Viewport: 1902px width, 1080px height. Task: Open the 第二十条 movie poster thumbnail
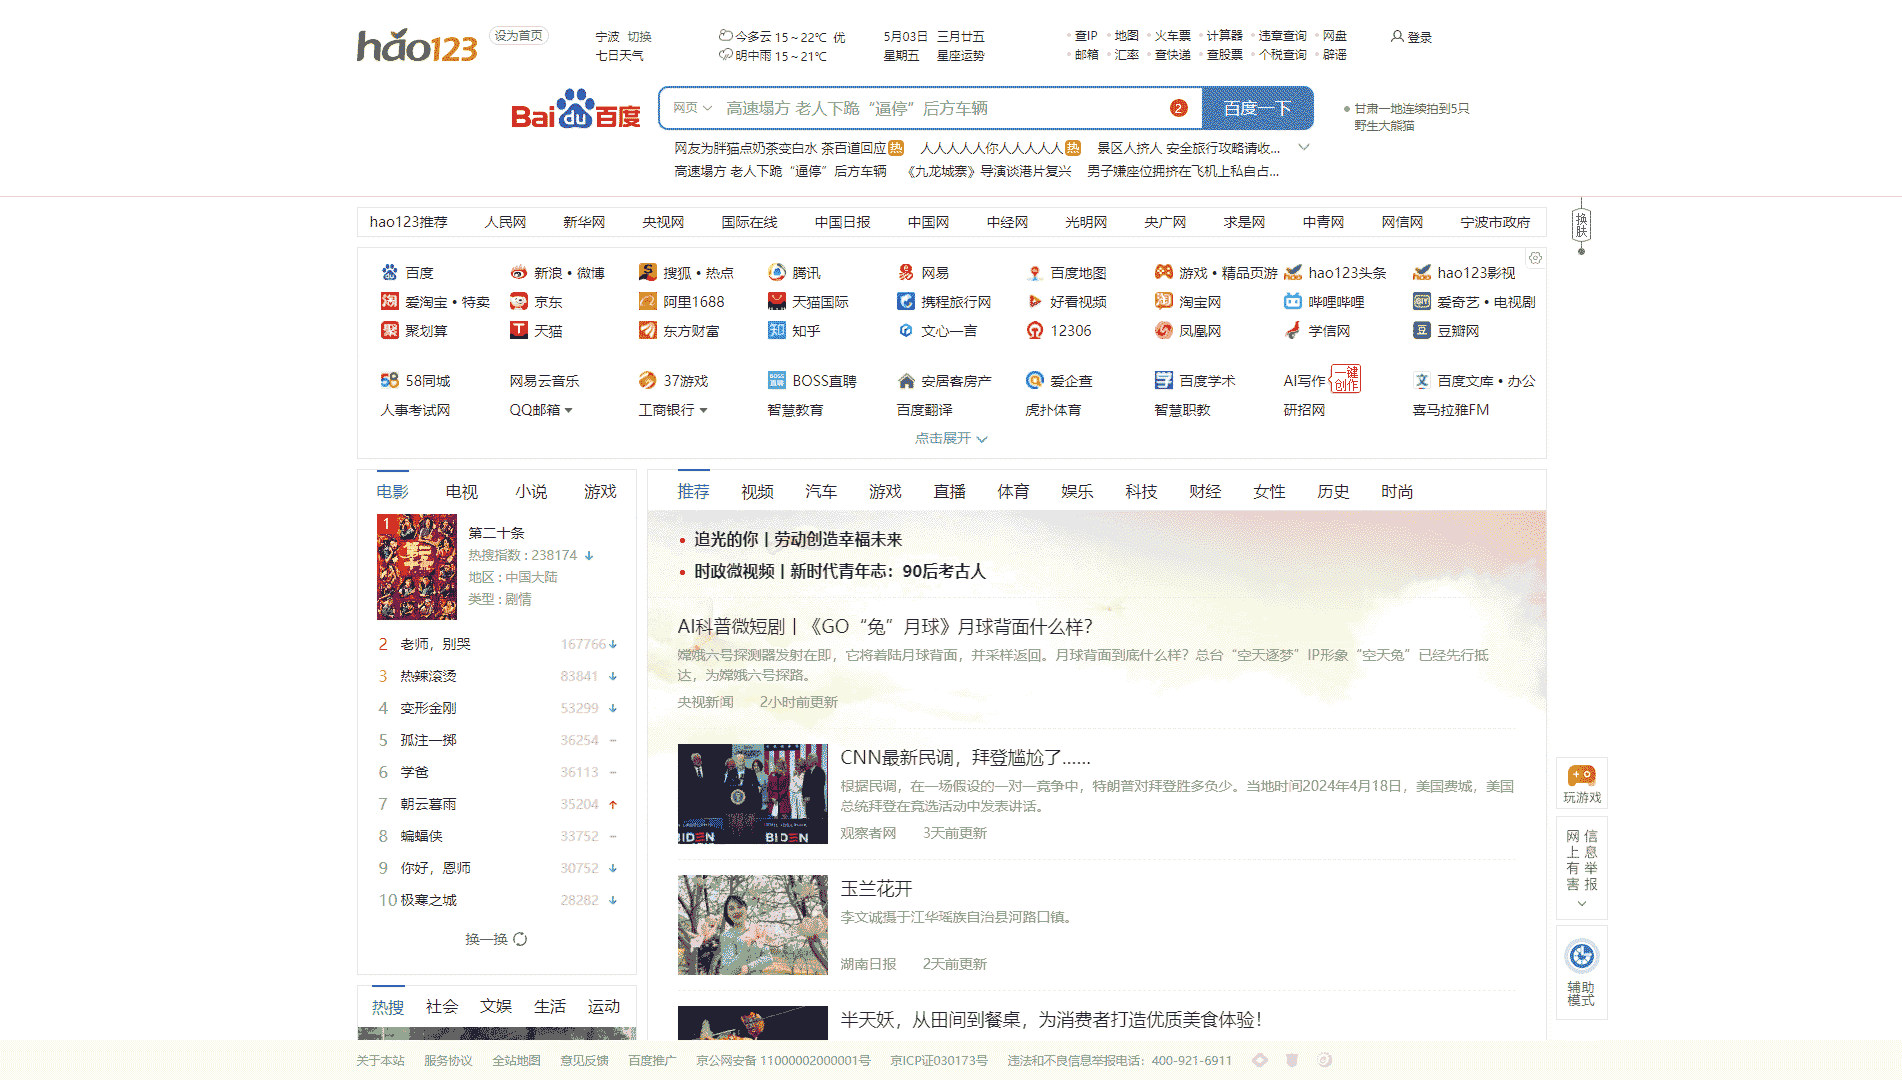click(x=416, y=567)
